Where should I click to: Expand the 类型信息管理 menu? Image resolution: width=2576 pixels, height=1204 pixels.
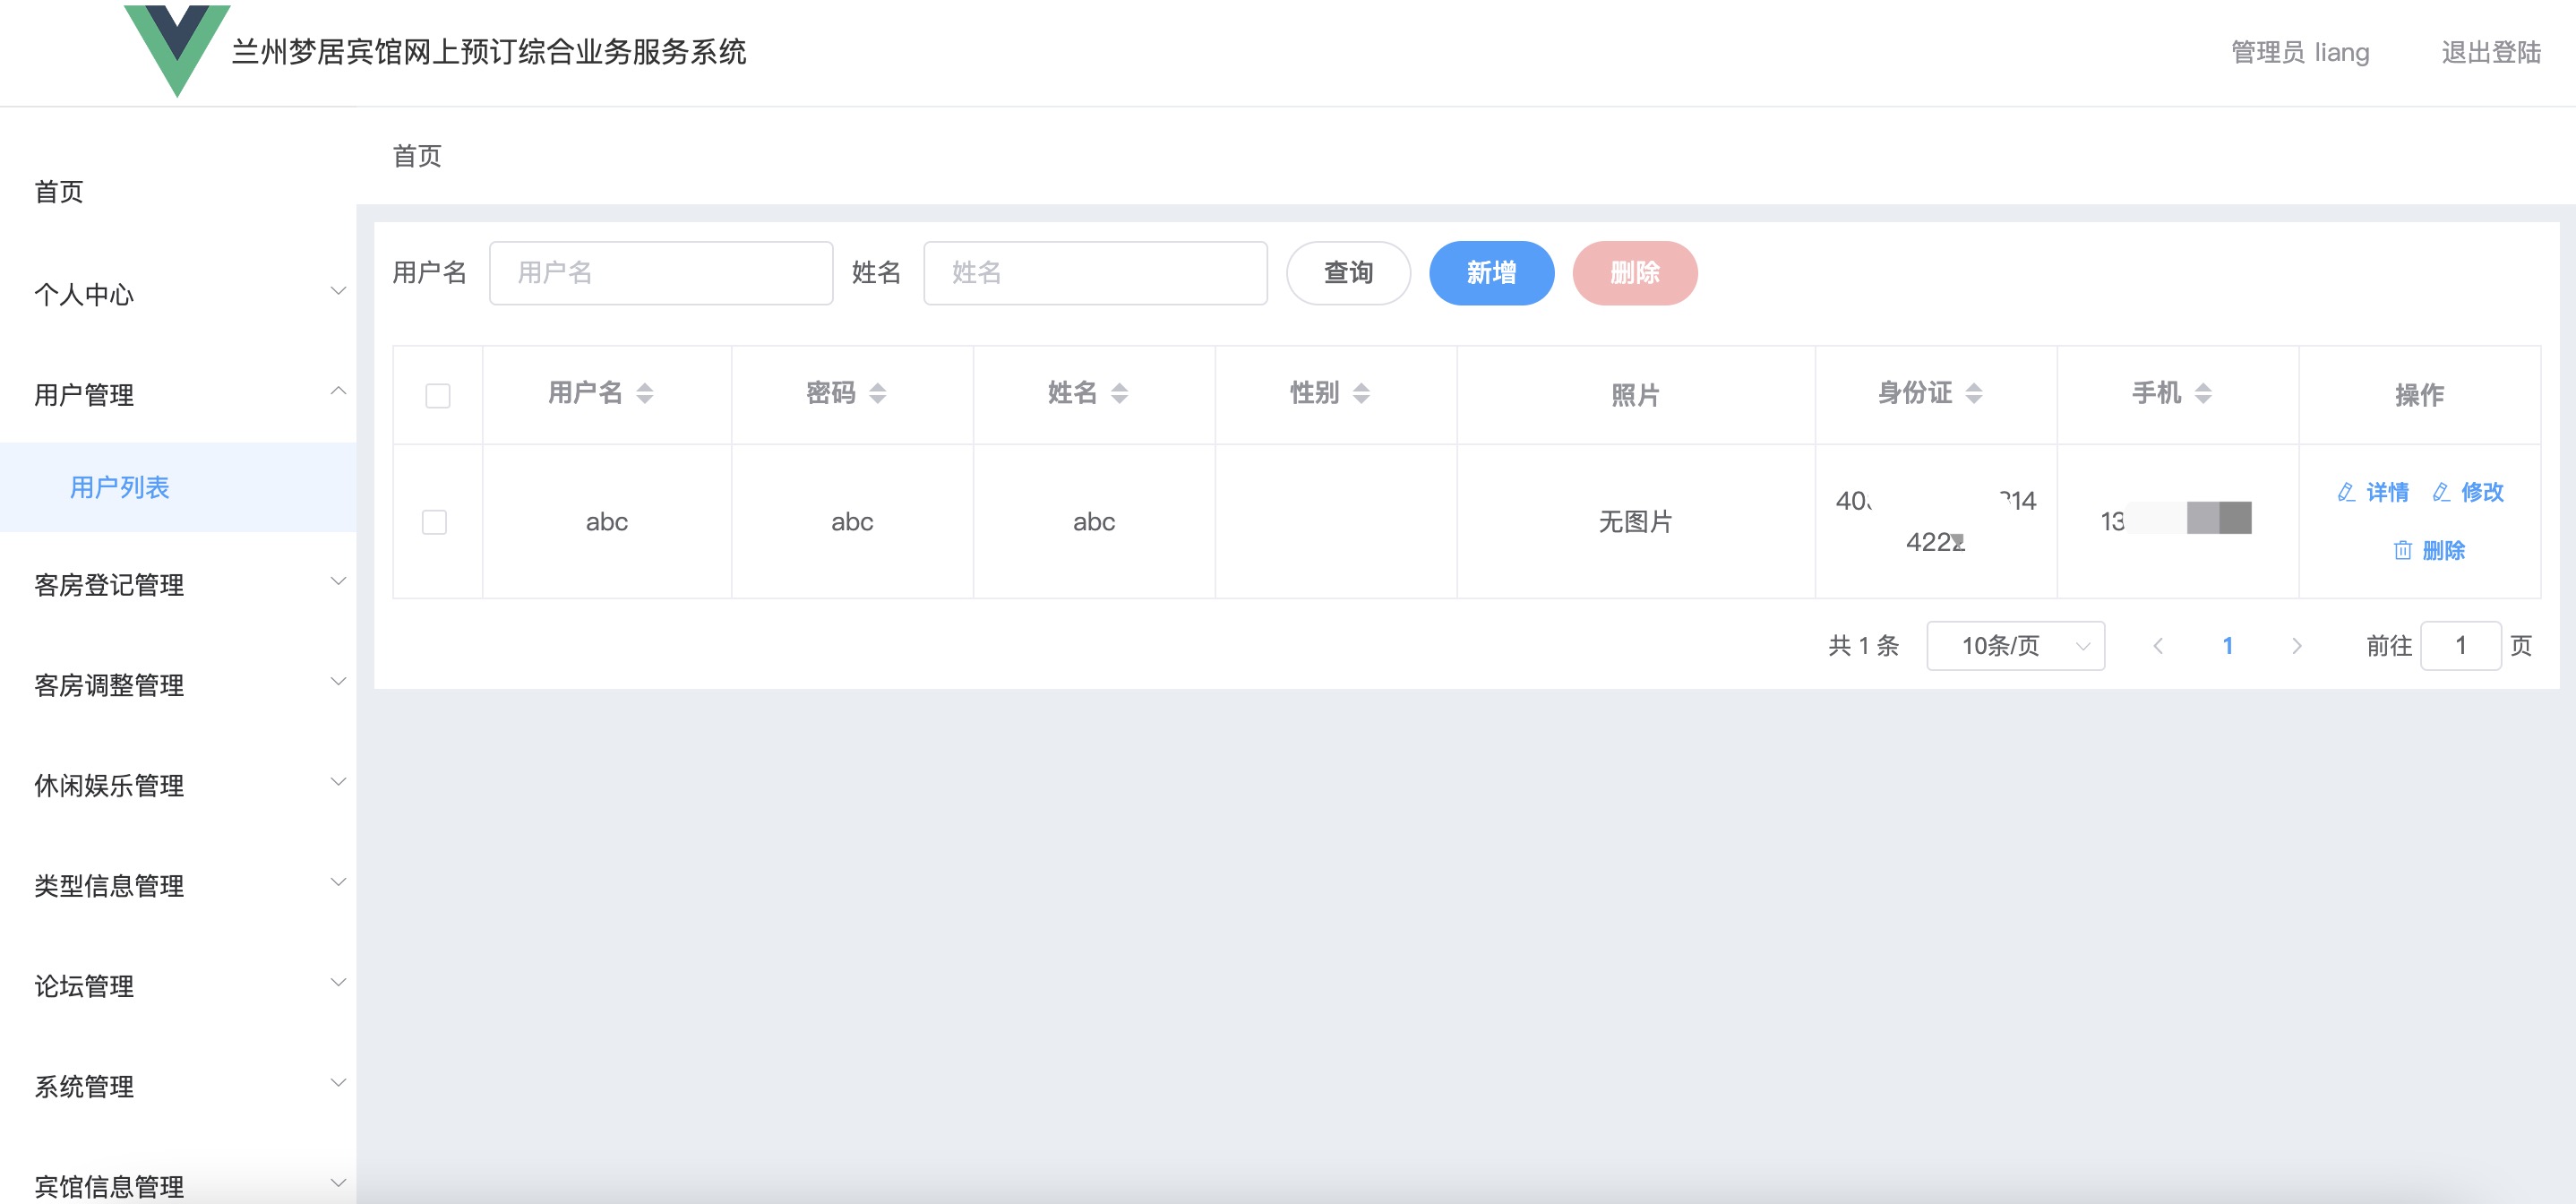pos(178,885)
